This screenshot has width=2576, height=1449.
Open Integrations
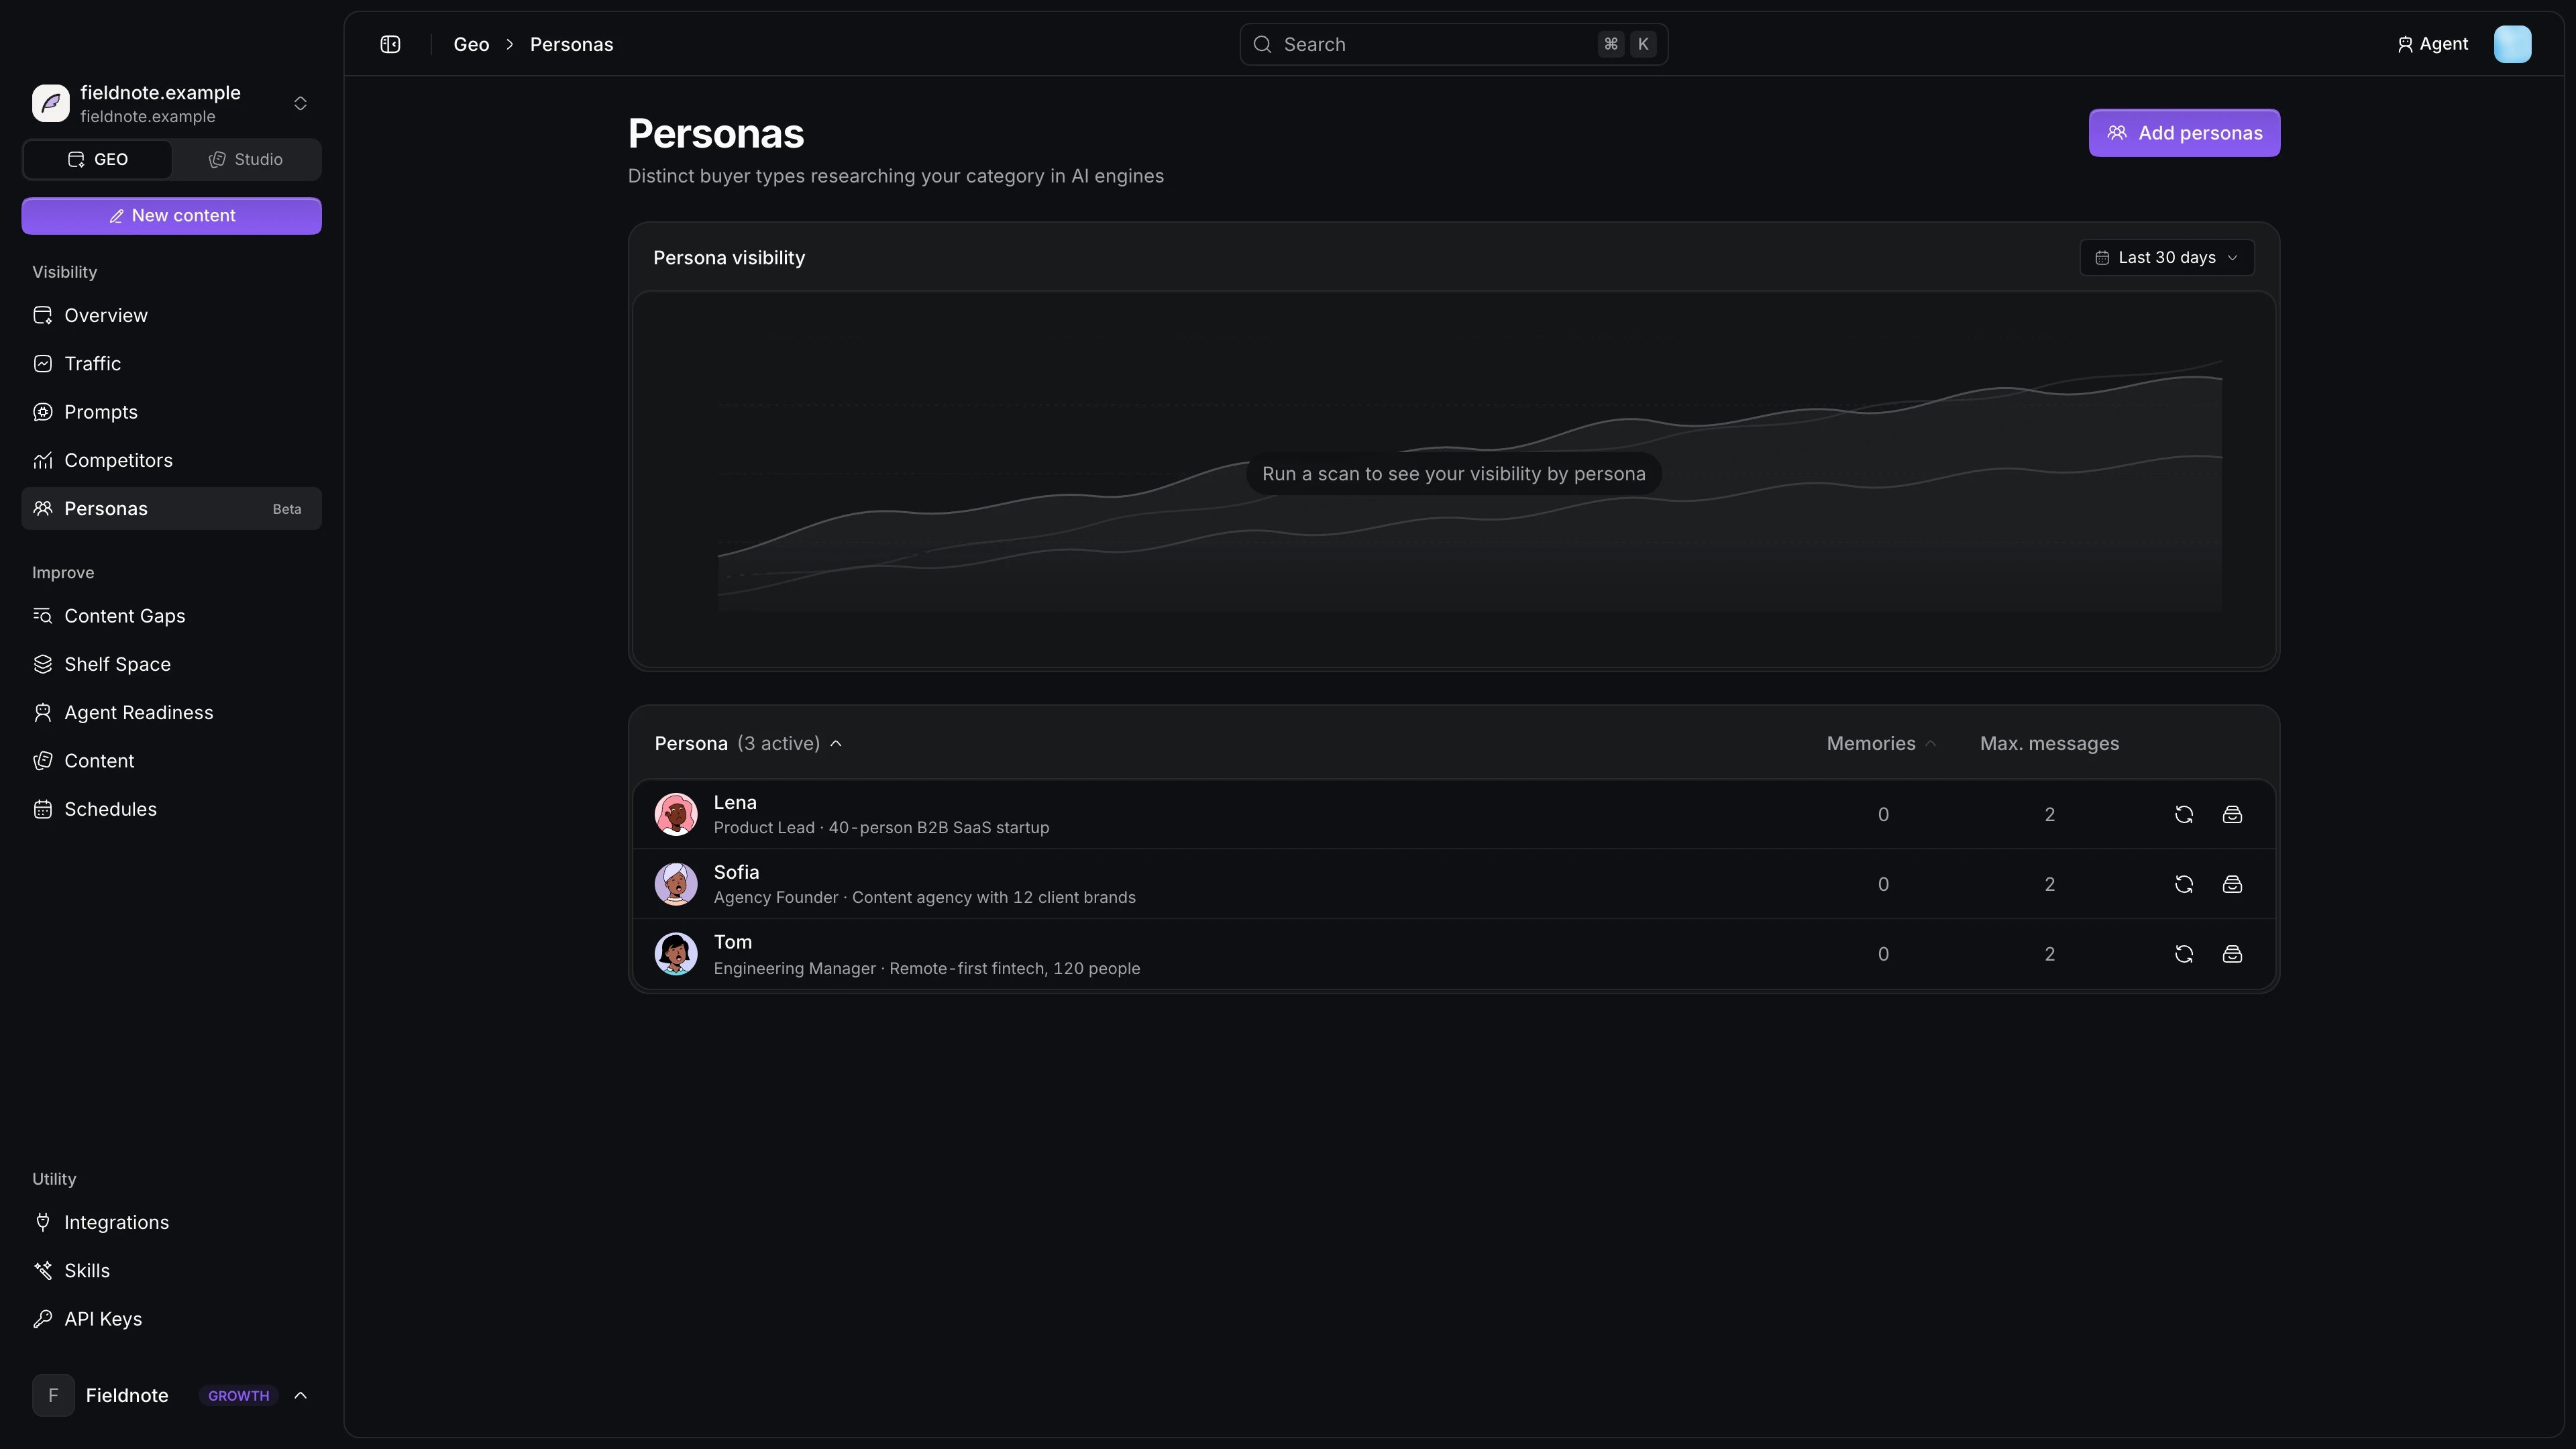point(171,1222)
